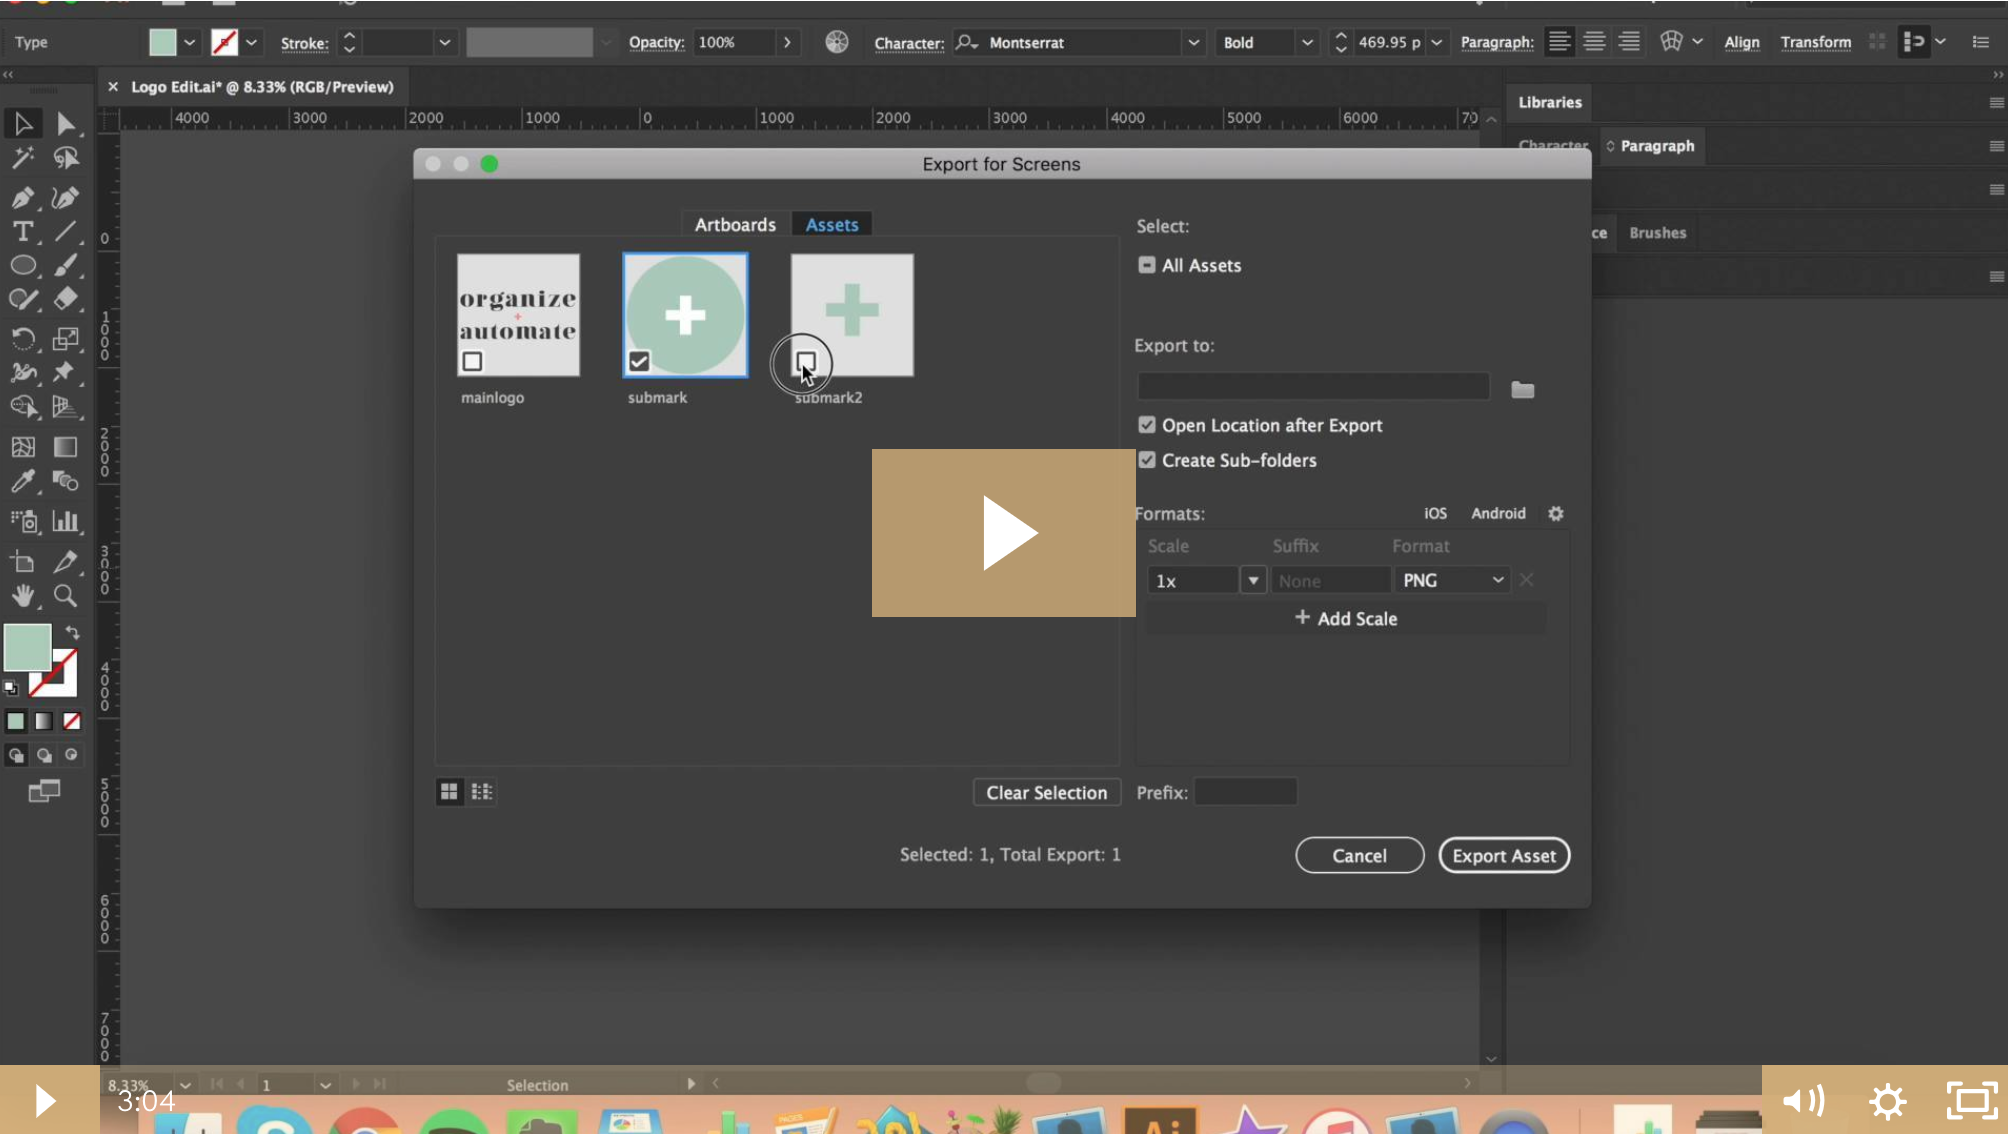Select the submark asset thumbnail

click(x=685, y=315)
